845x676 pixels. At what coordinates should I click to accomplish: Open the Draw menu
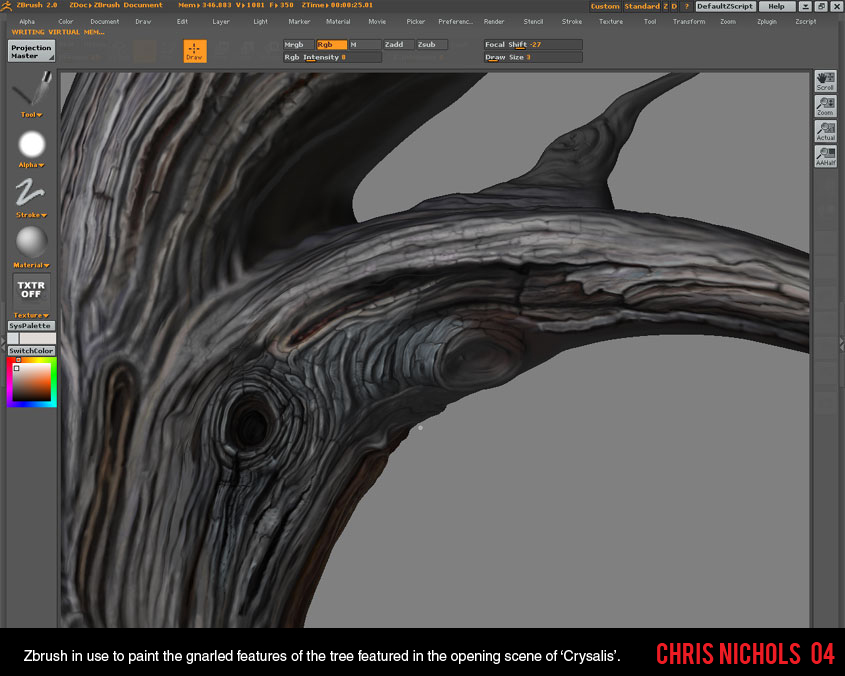pyautogui.click(x=143, y=22)
